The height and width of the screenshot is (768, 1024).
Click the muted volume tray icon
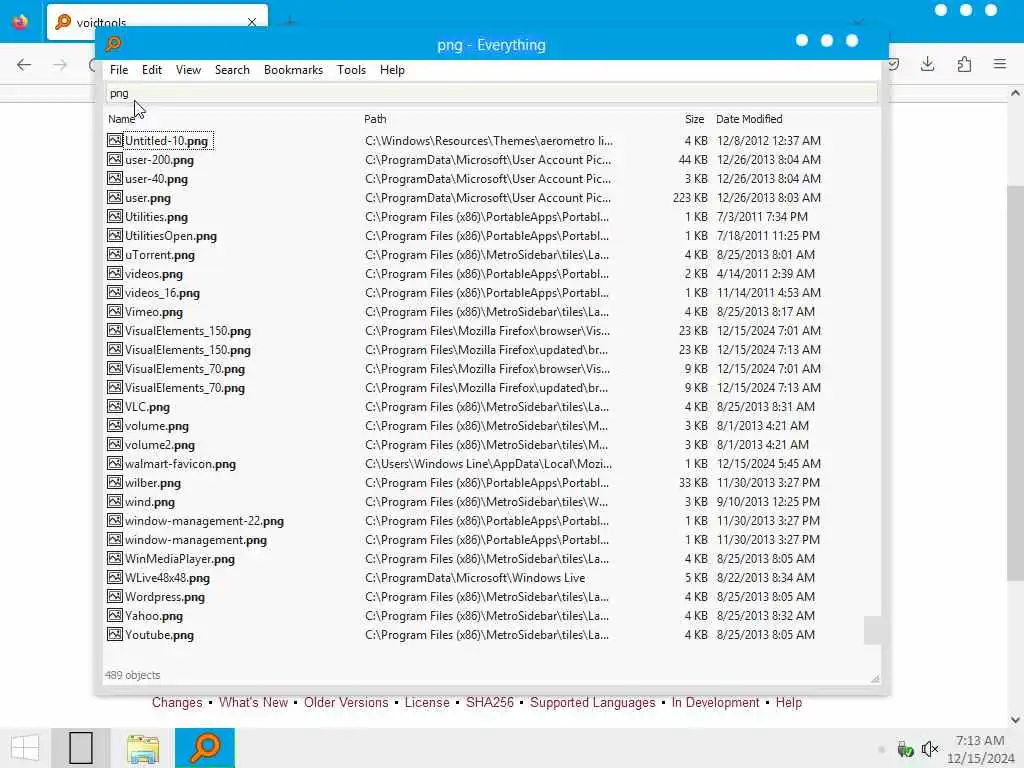[x=929, y=748]
